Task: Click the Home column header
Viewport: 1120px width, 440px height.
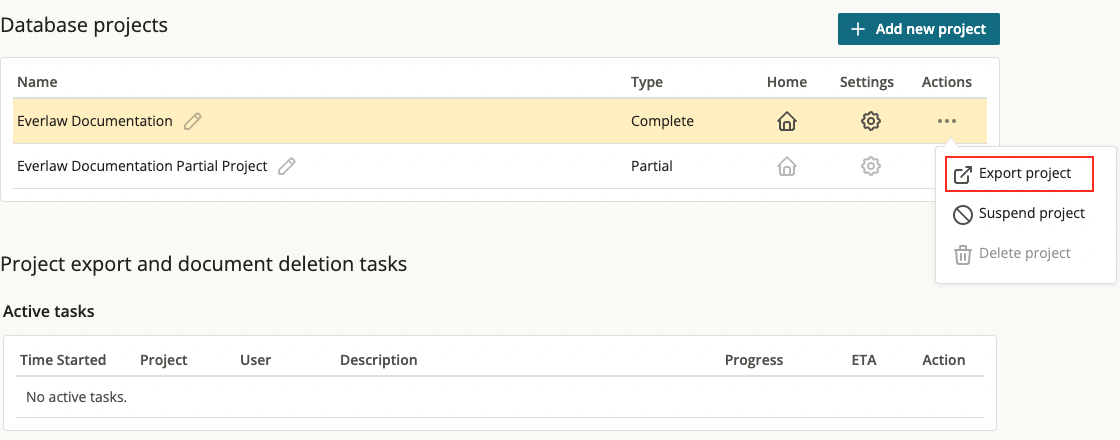Action: pyautogui.click(x=787, y=82)
